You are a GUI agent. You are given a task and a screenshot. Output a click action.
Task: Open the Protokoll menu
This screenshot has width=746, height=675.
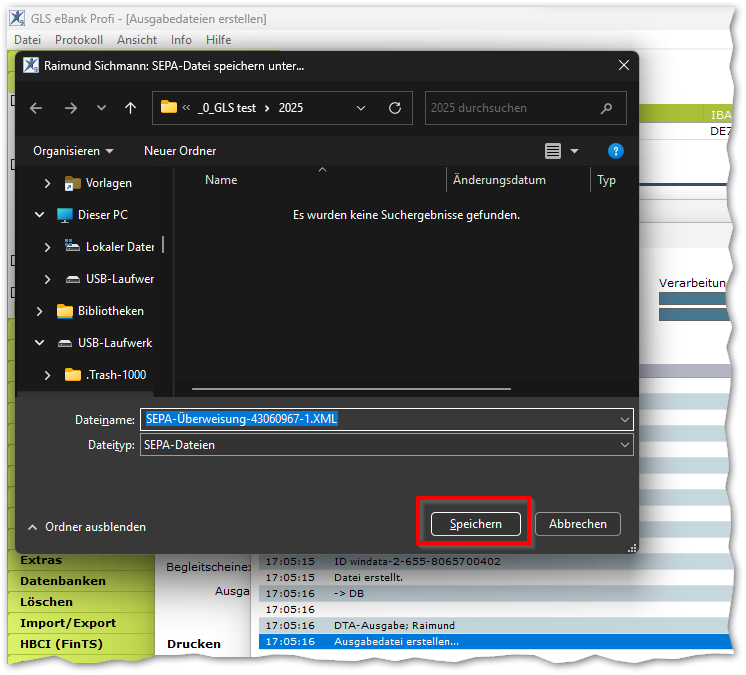click(79, 40)
